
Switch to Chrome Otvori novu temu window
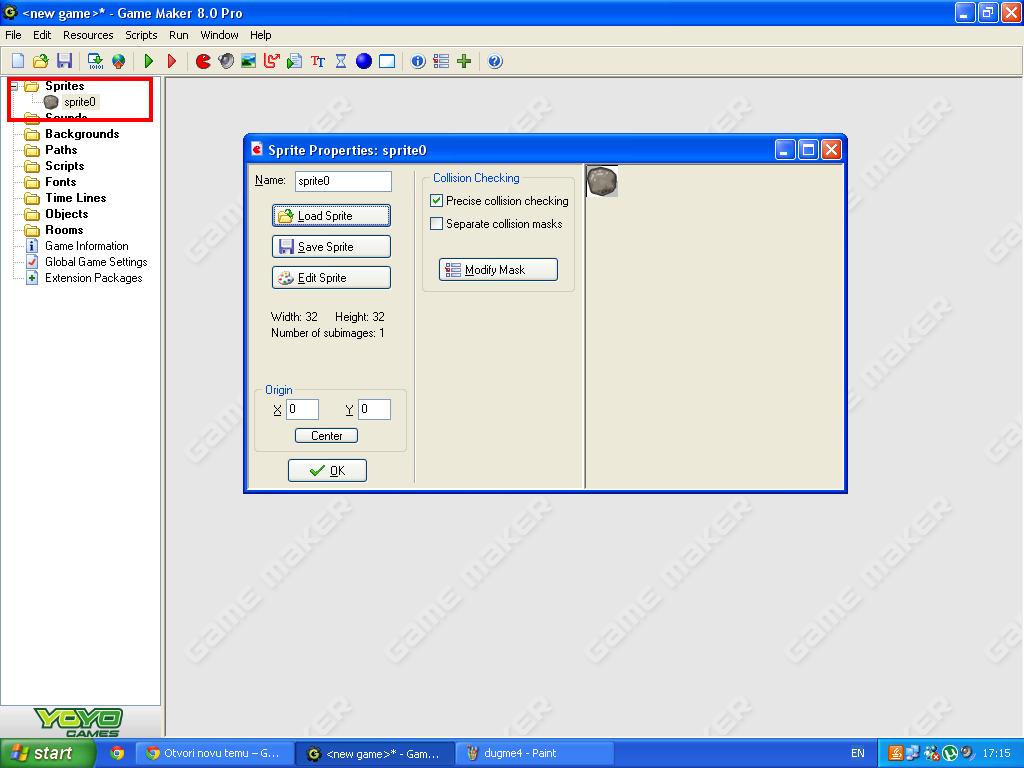click(x=213, y=753)
